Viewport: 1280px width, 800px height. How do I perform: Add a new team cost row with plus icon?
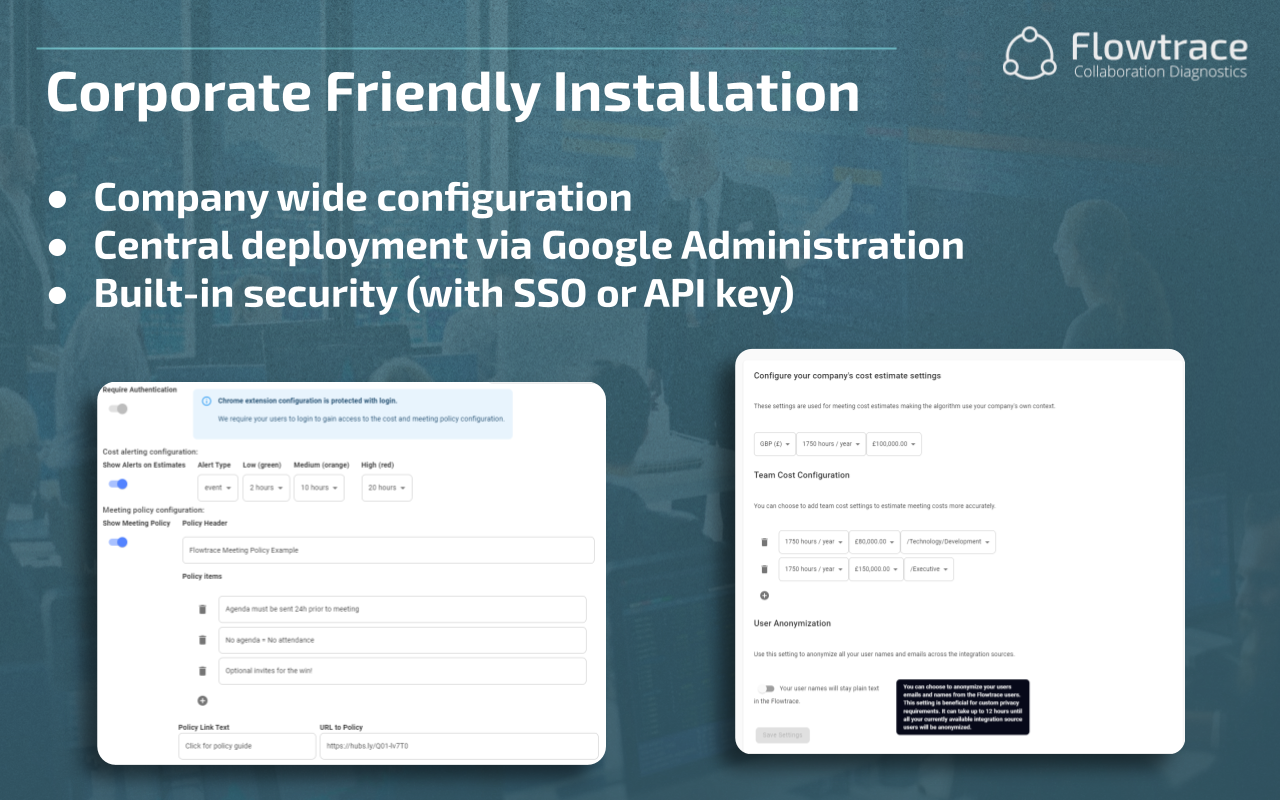pos(765,595)
